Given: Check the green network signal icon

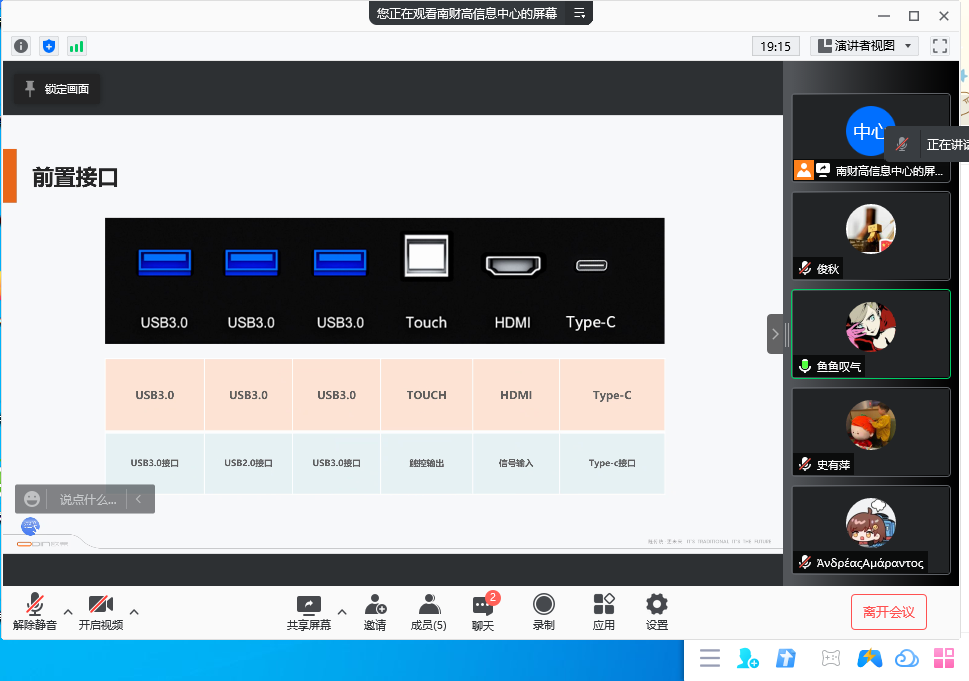Looking at the screenshot, I should click(77, 46).
